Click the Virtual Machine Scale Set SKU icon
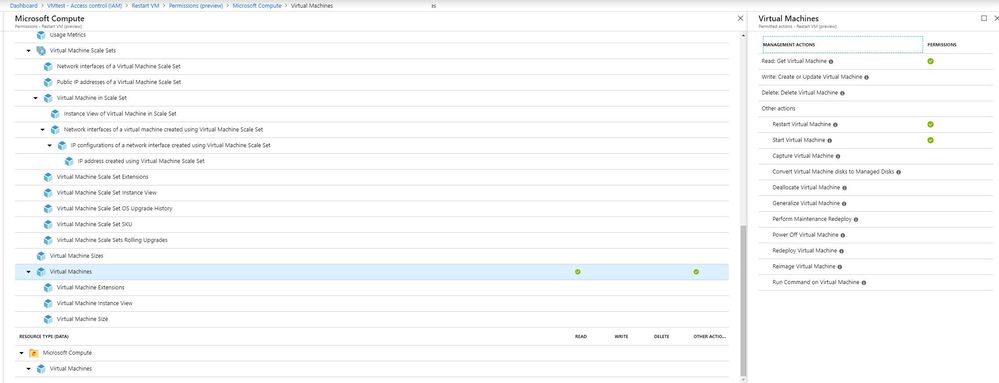Image resolution: width=999 pixels, height=383 pixels. point(48,224)
